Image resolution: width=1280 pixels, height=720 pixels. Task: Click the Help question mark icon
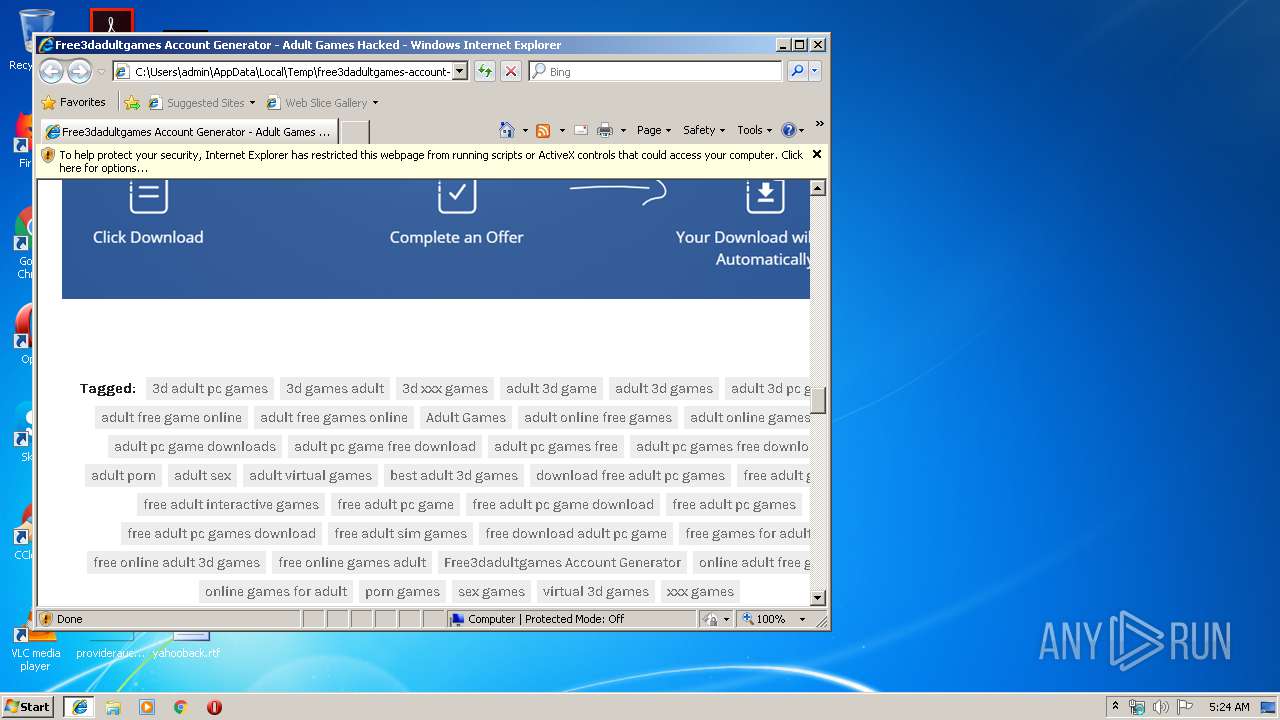[x=788, y=130]
